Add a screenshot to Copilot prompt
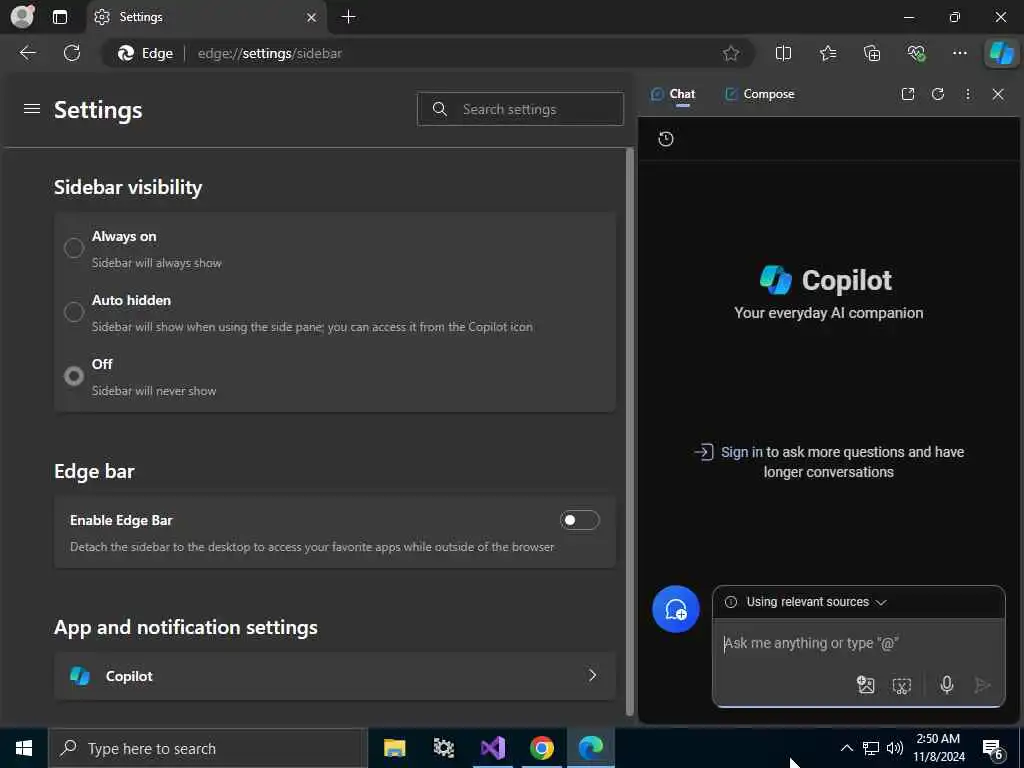This screenshot has width=1024, height=768. [x=902, y=685]
